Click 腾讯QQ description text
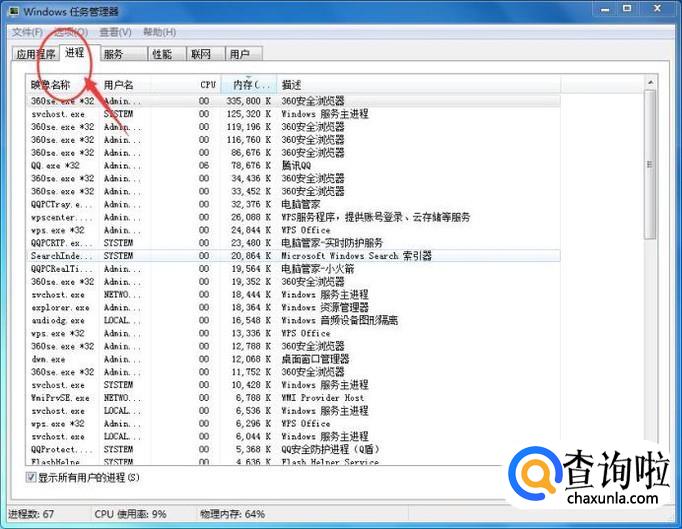Screen dimensions: 682x529 [296, 165]
